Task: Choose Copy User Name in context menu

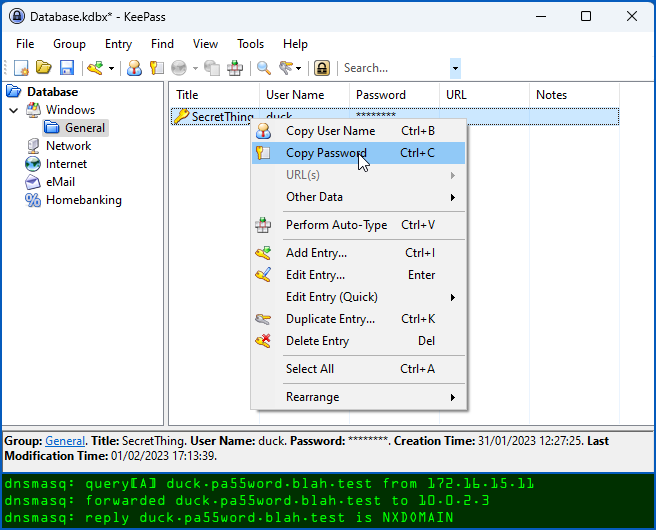Action: (359, 131)
